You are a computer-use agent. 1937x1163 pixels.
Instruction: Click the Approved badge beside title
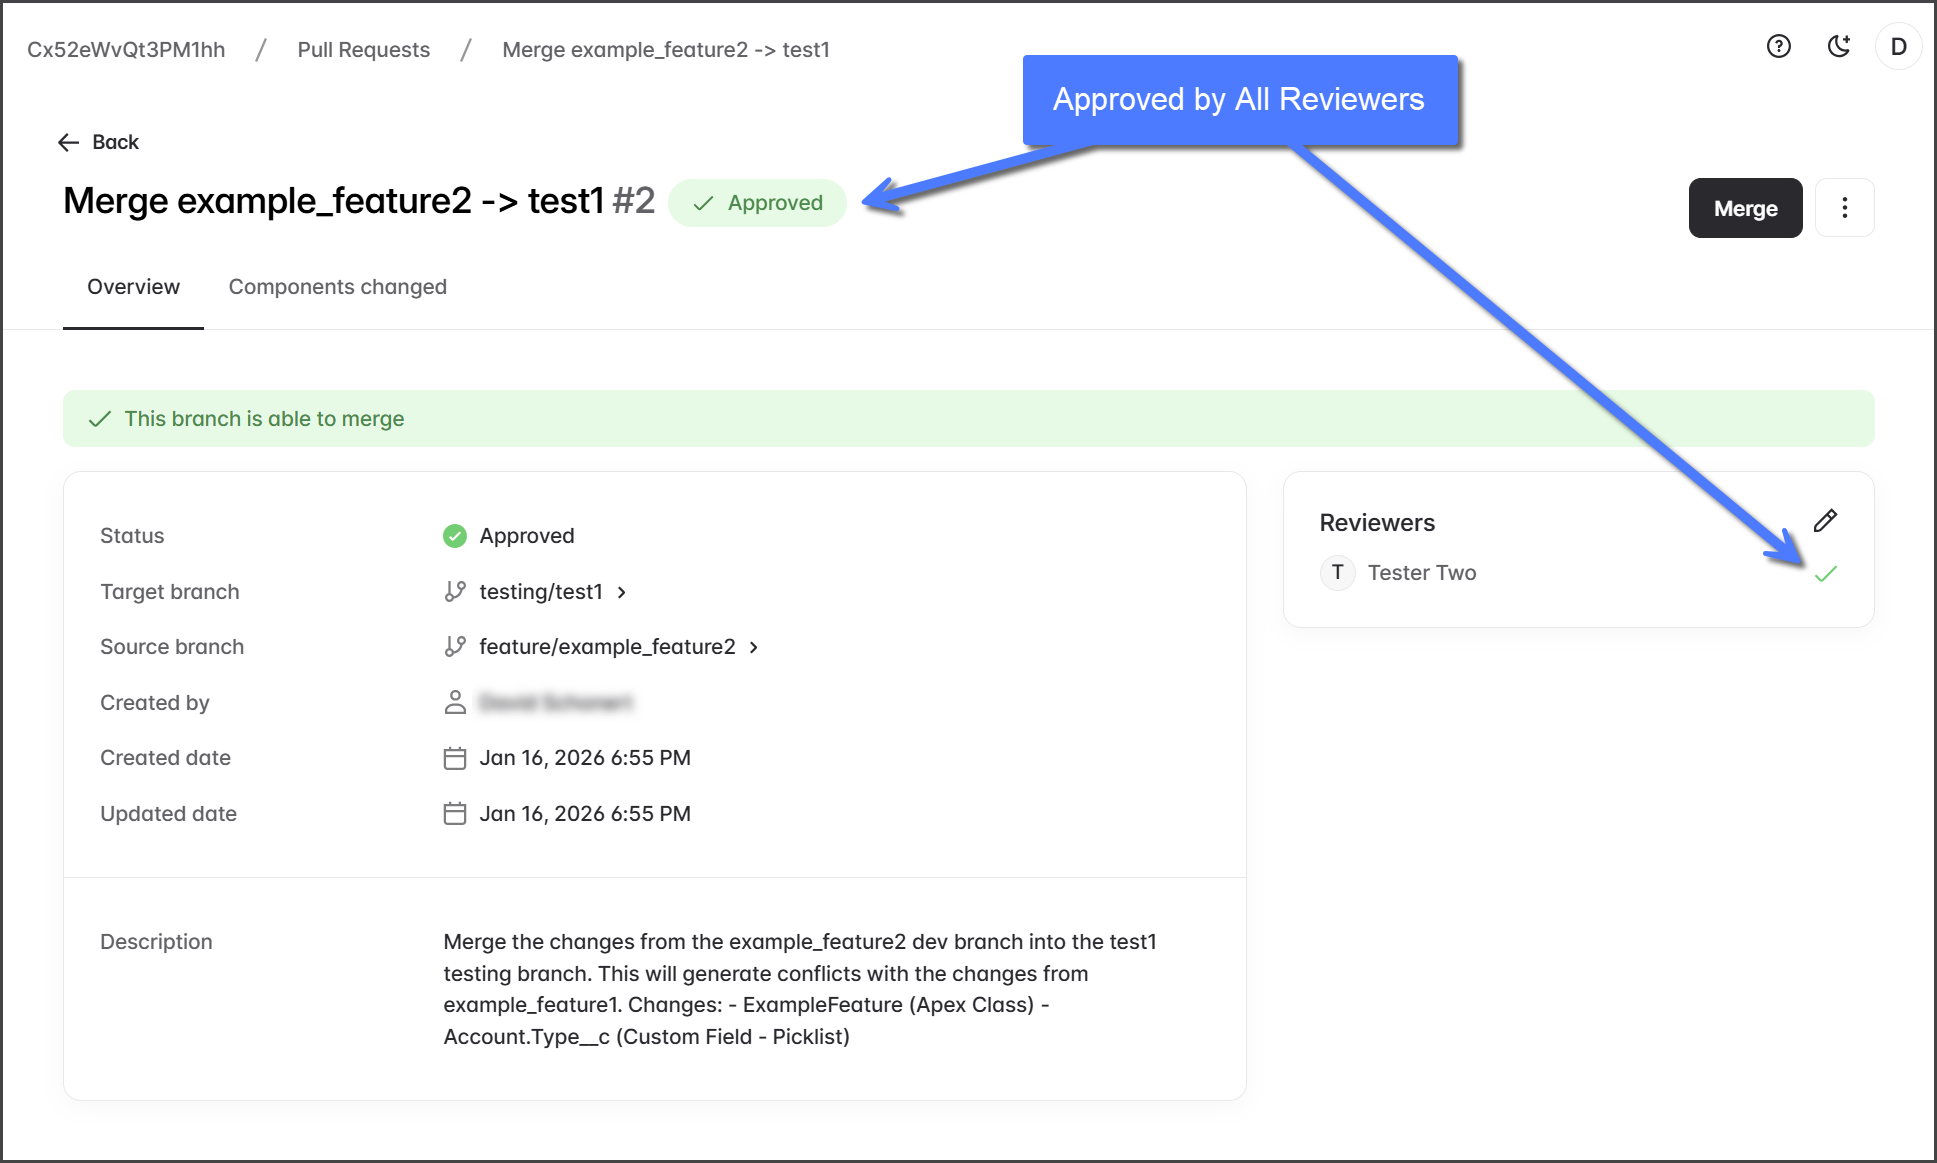(757, 203)
